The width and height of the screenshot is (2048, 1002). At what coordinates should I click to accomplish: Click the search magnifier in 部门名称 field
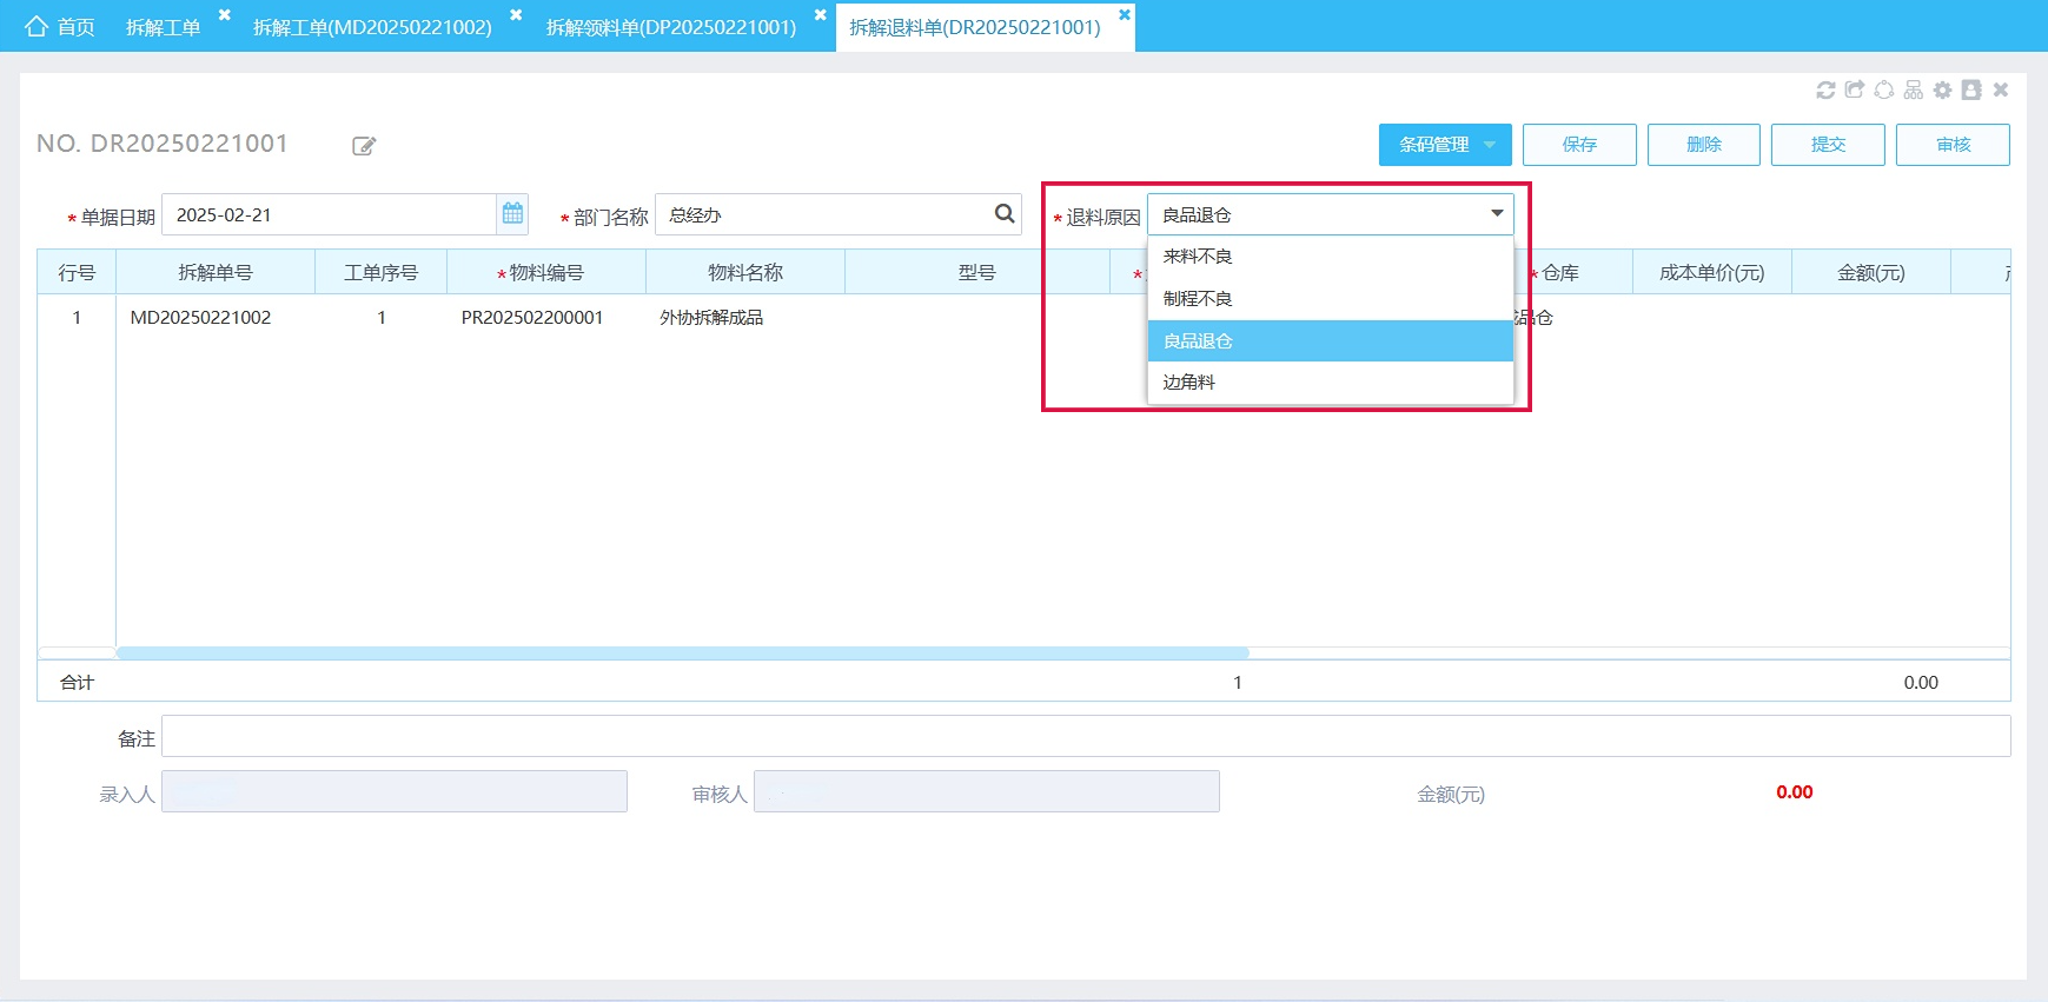1004,214
